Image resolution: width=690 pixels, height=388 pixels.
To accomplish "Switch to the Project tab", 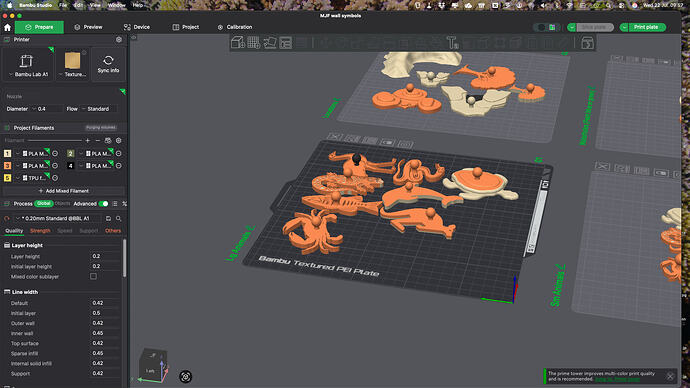I will [x=186, y=27].
